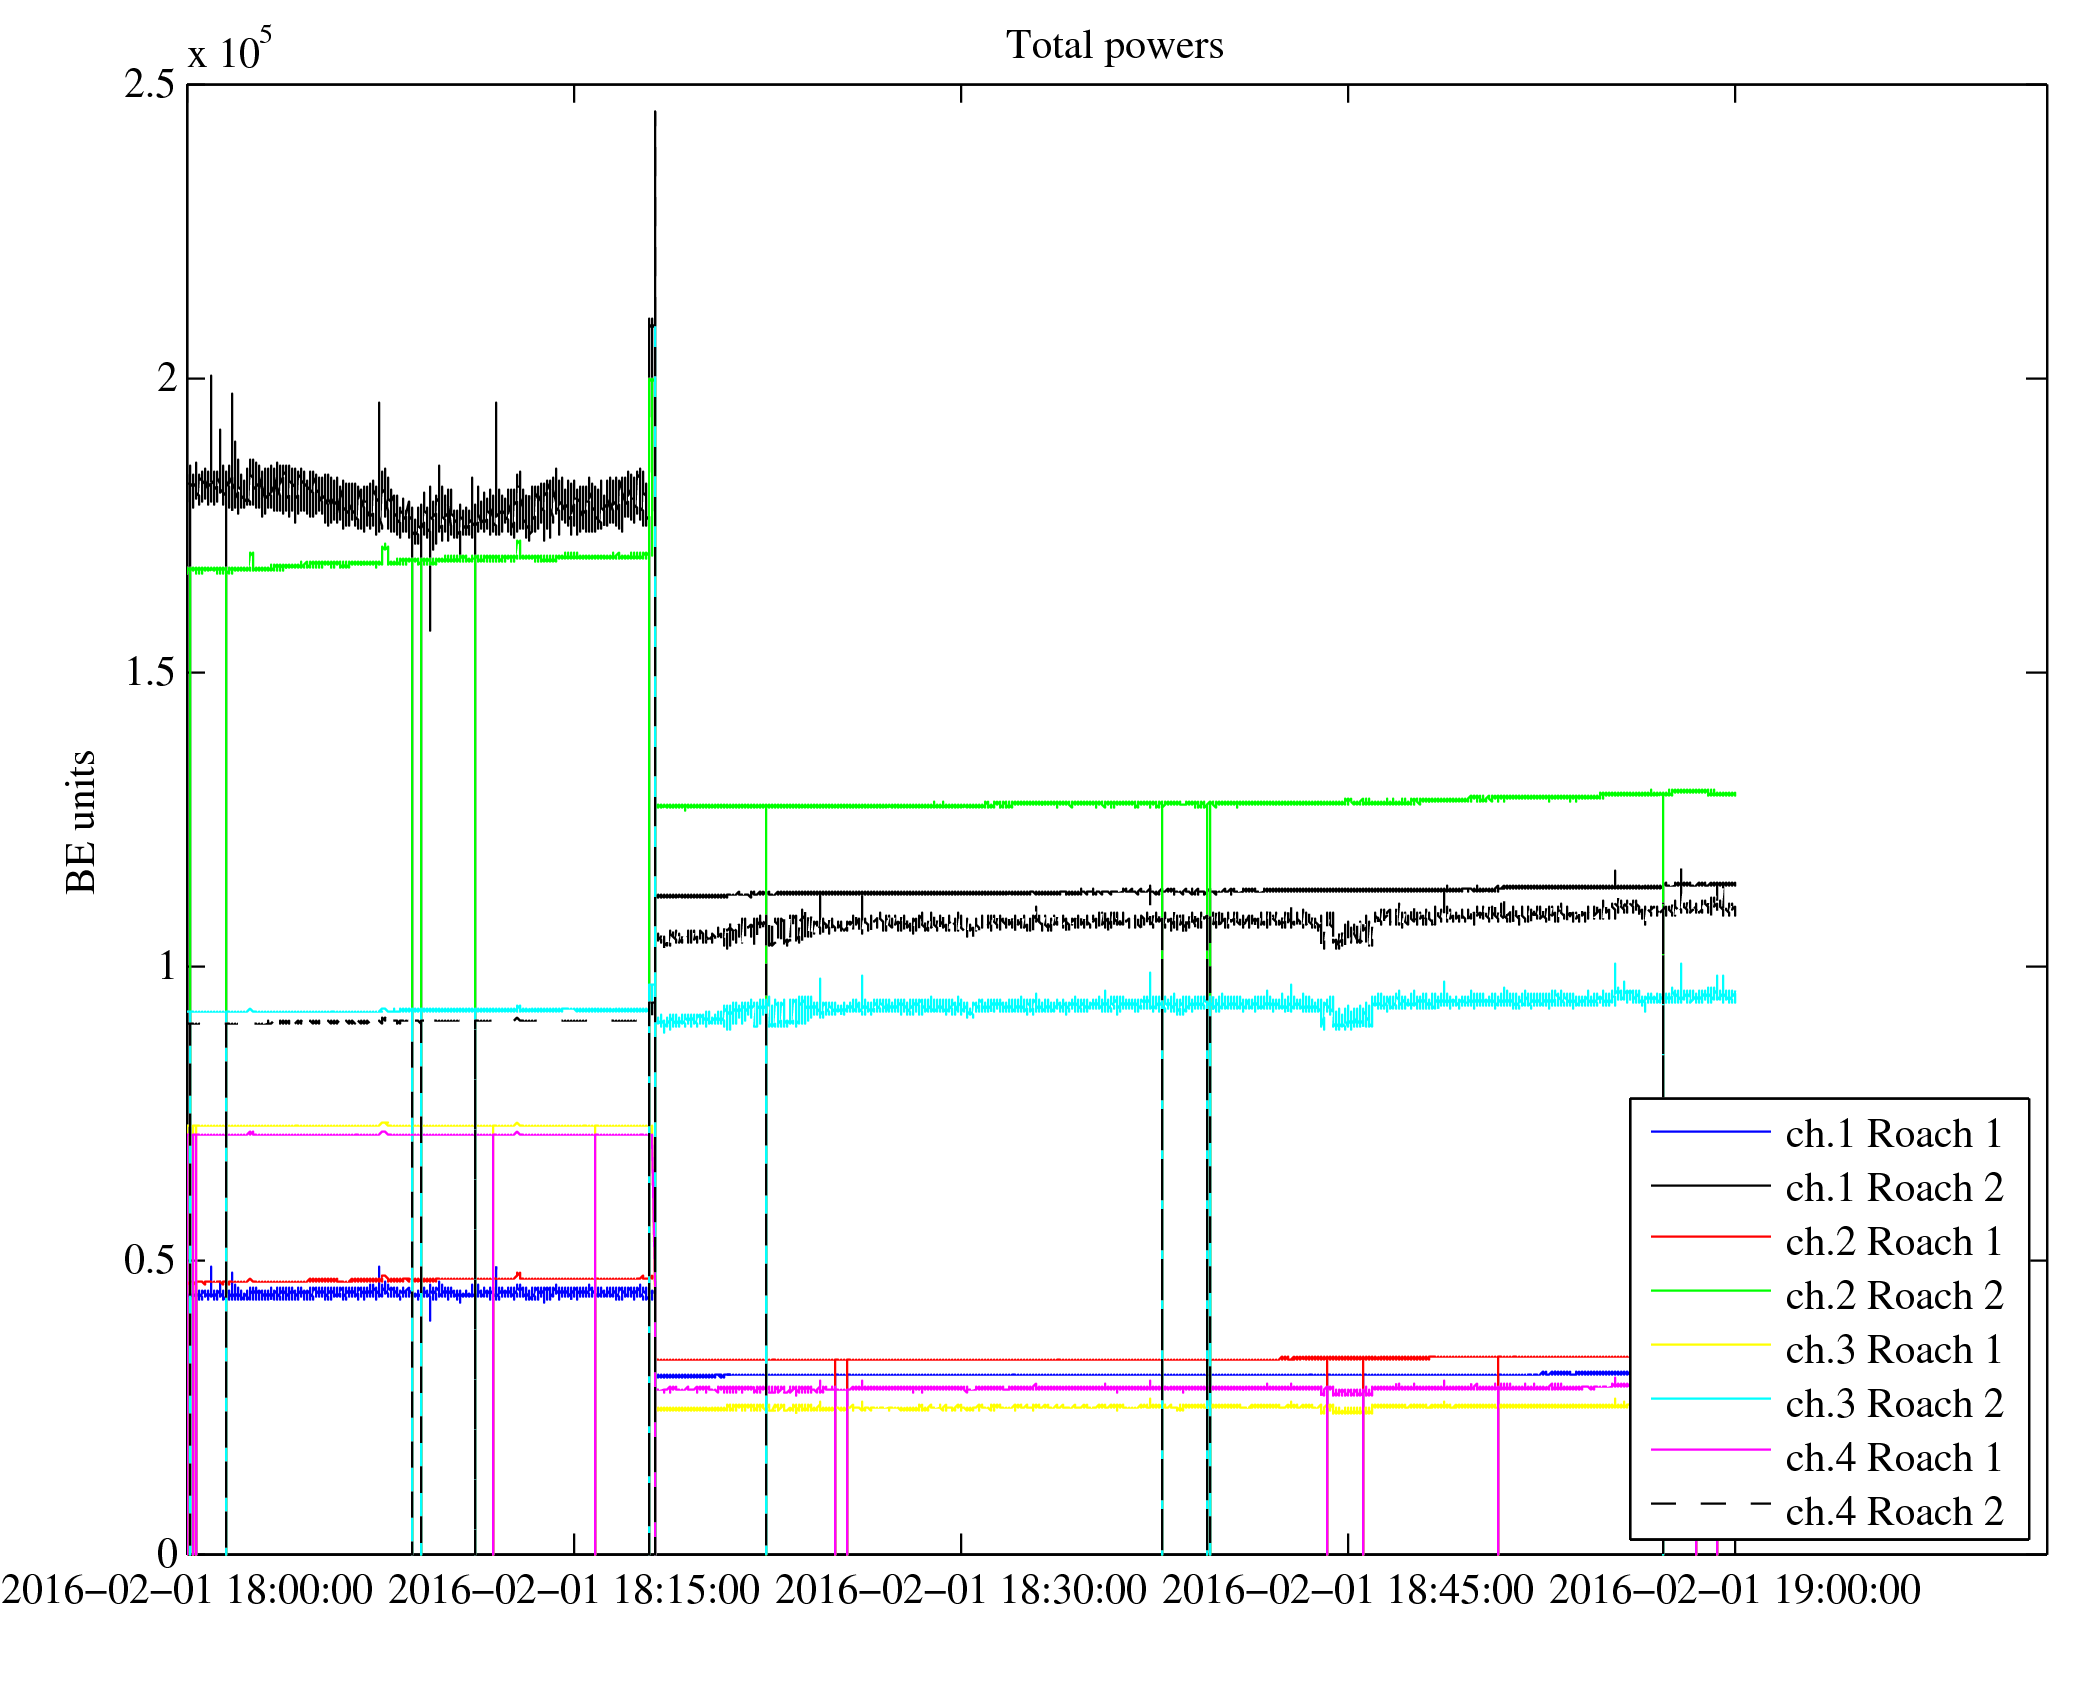Click the 'ch.1 Roach 2' legend label
The width and height of the screenshot is (2075, 1683).
pyautogui.click(x=1893, y=1188)
